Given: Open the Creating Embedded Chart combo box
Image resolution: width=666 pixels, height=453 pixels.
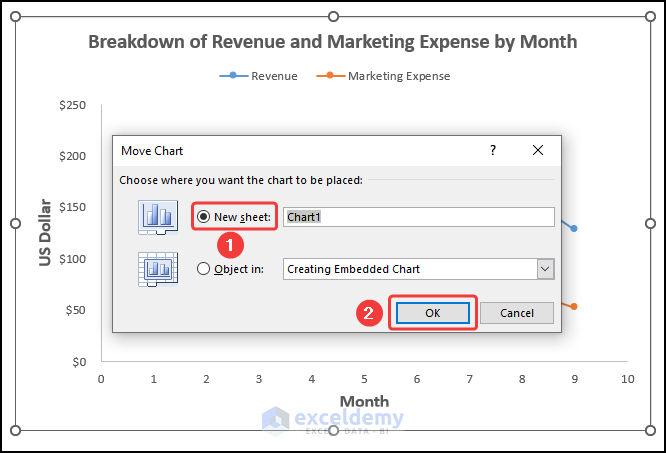Looking at the screenshot, I should tap(410, 269).
